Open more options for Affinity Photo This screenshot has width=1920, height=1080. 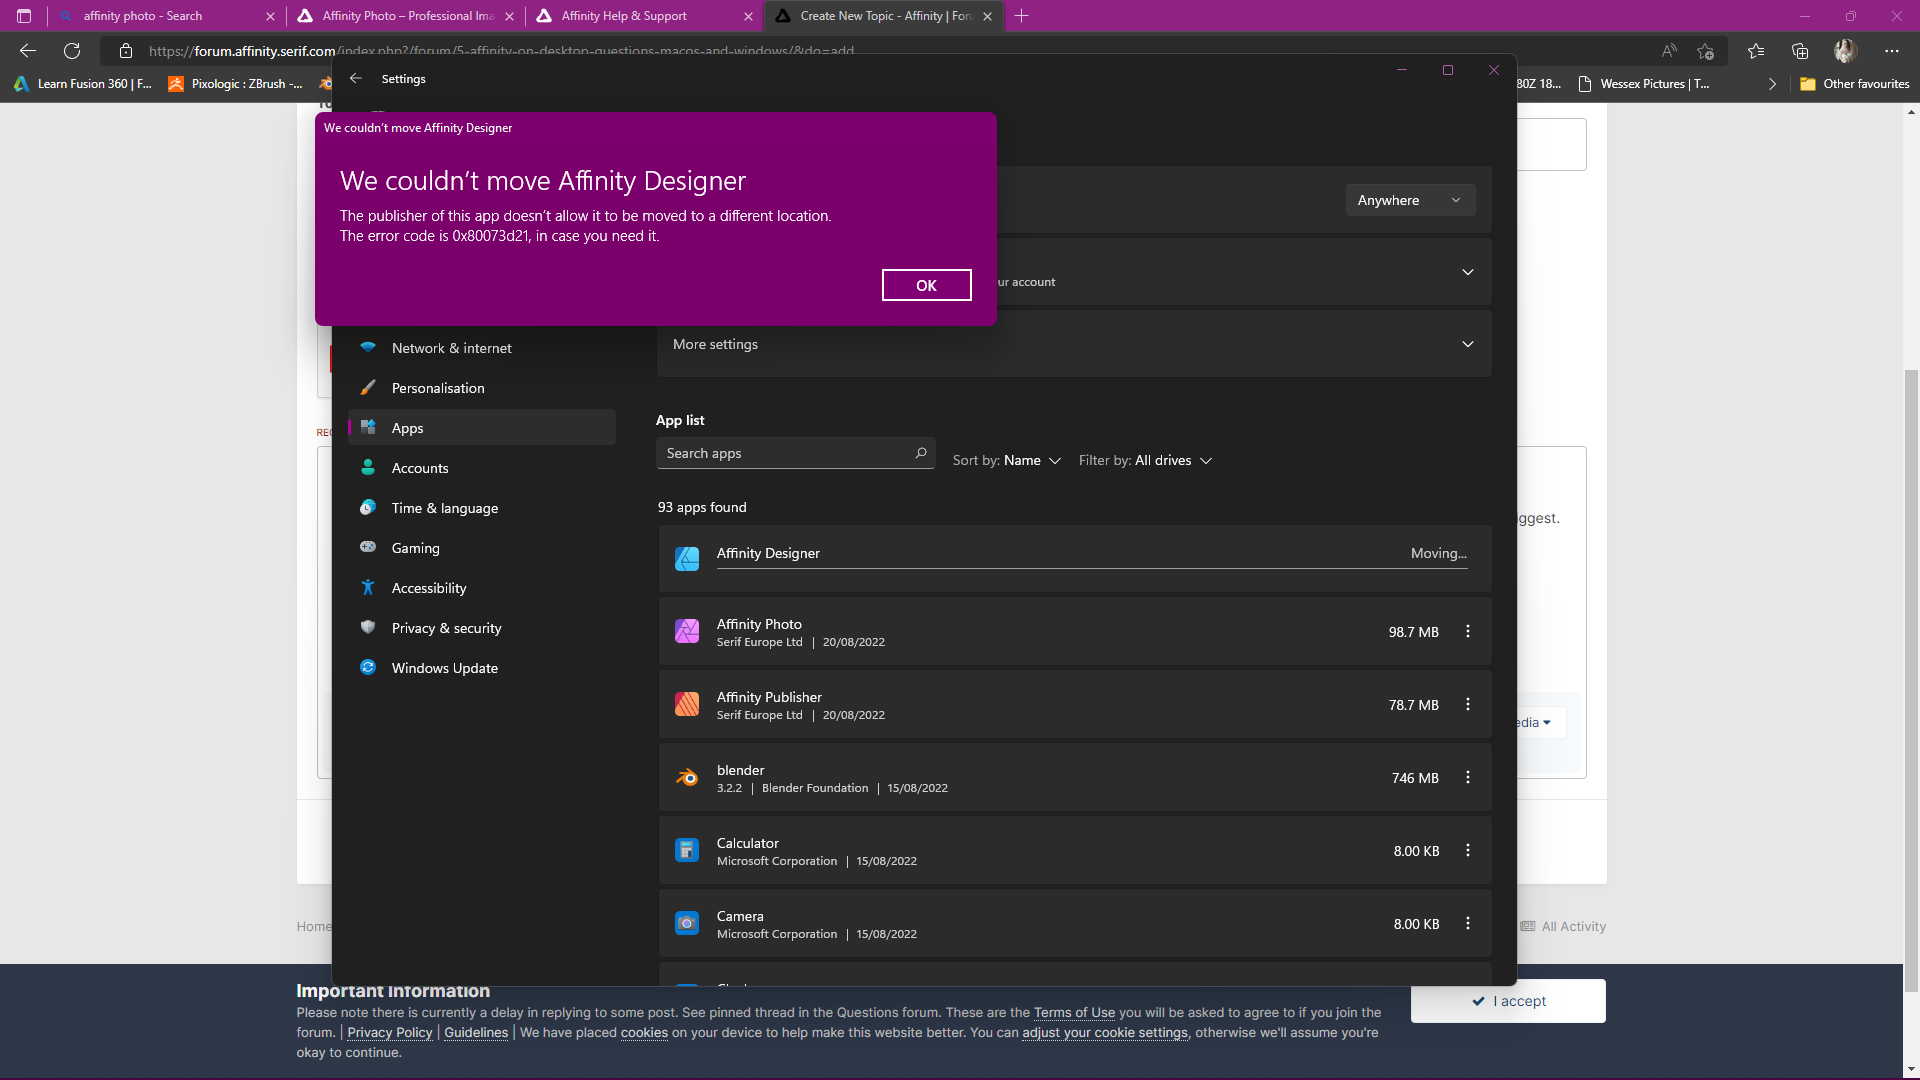coord(1467,632)
